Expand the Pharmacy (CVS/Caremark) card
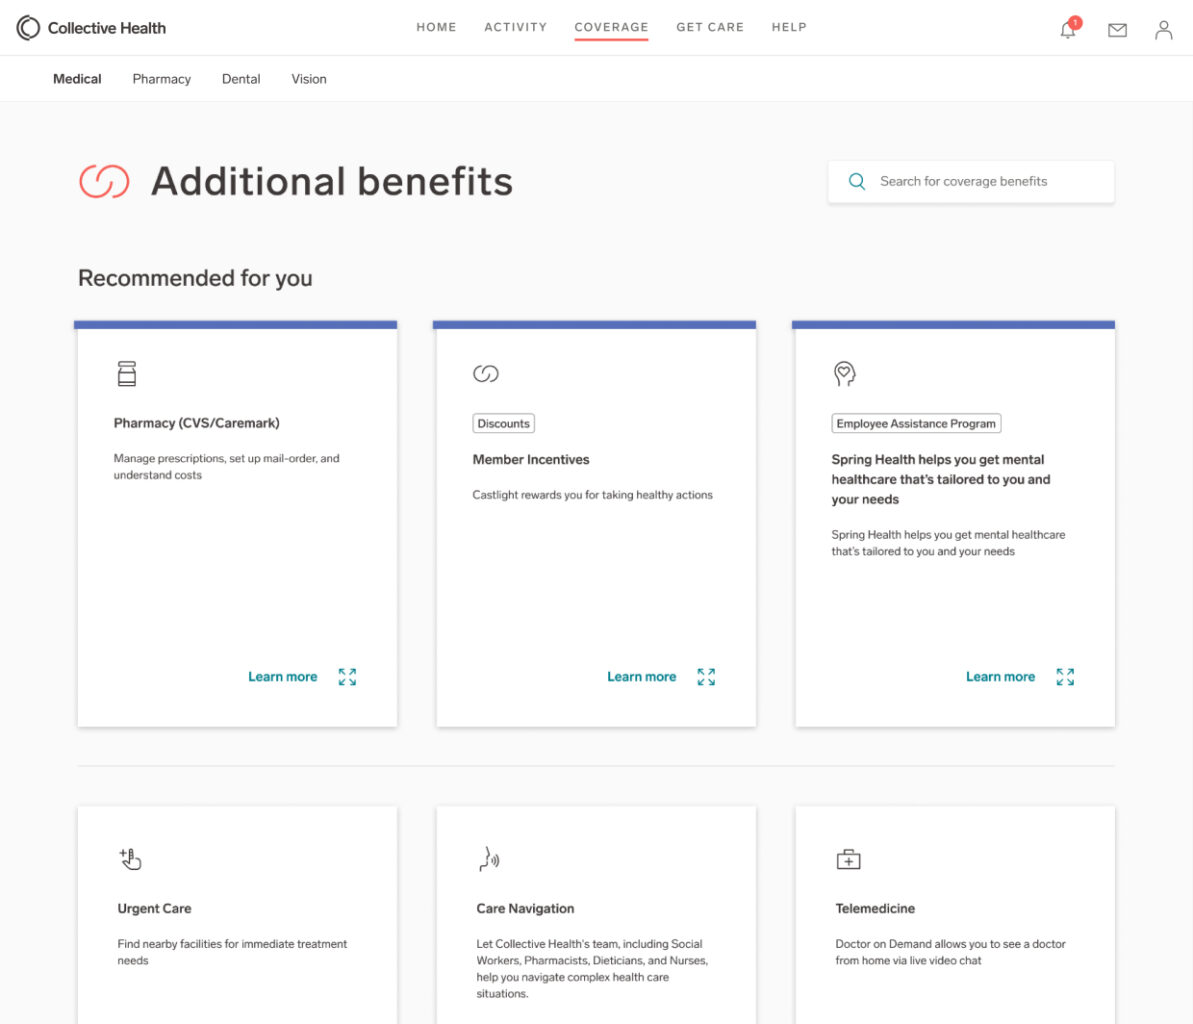Screen dimensions: 1193x1024 point(347,677)
